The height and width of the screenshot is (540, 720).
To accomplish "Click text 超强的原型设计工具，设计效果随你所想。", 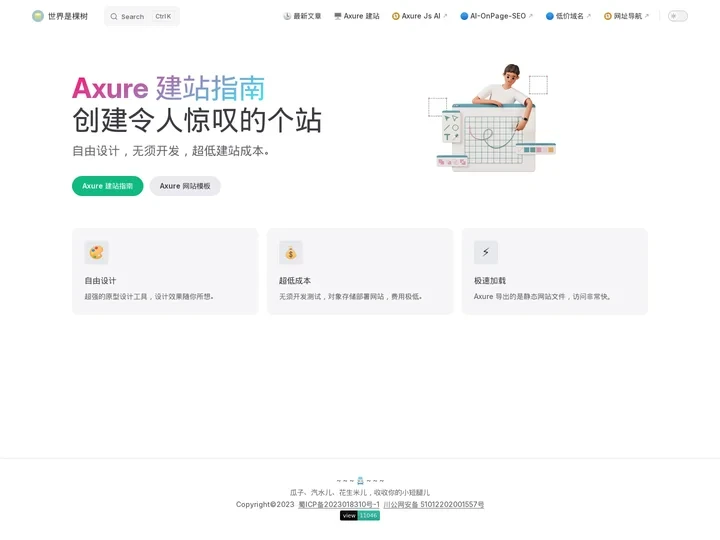I will tap(149, 297).
